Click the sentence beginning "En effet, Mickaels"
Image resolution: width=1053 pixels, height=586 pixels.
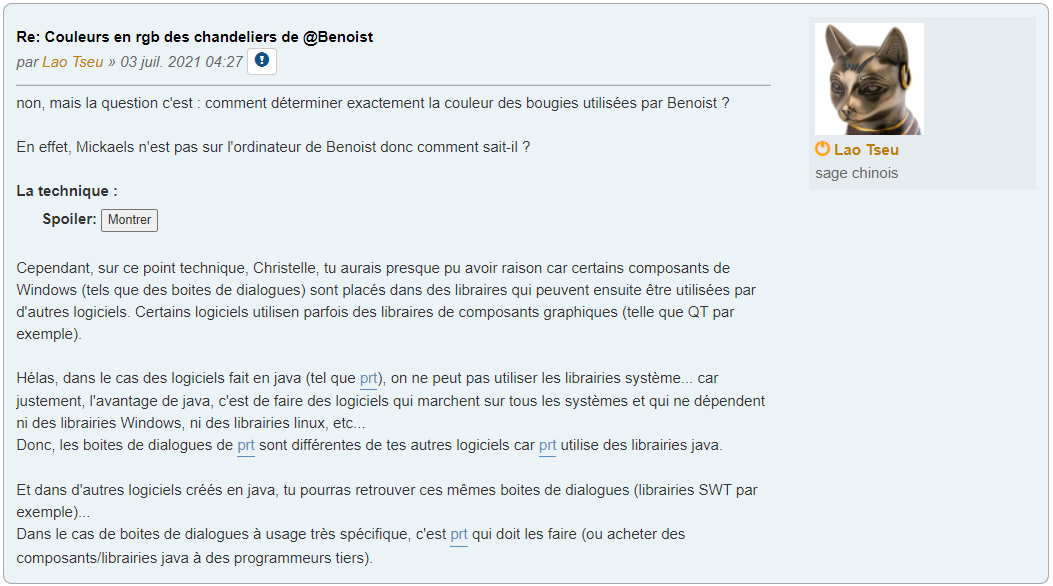(x=273, y=147)
